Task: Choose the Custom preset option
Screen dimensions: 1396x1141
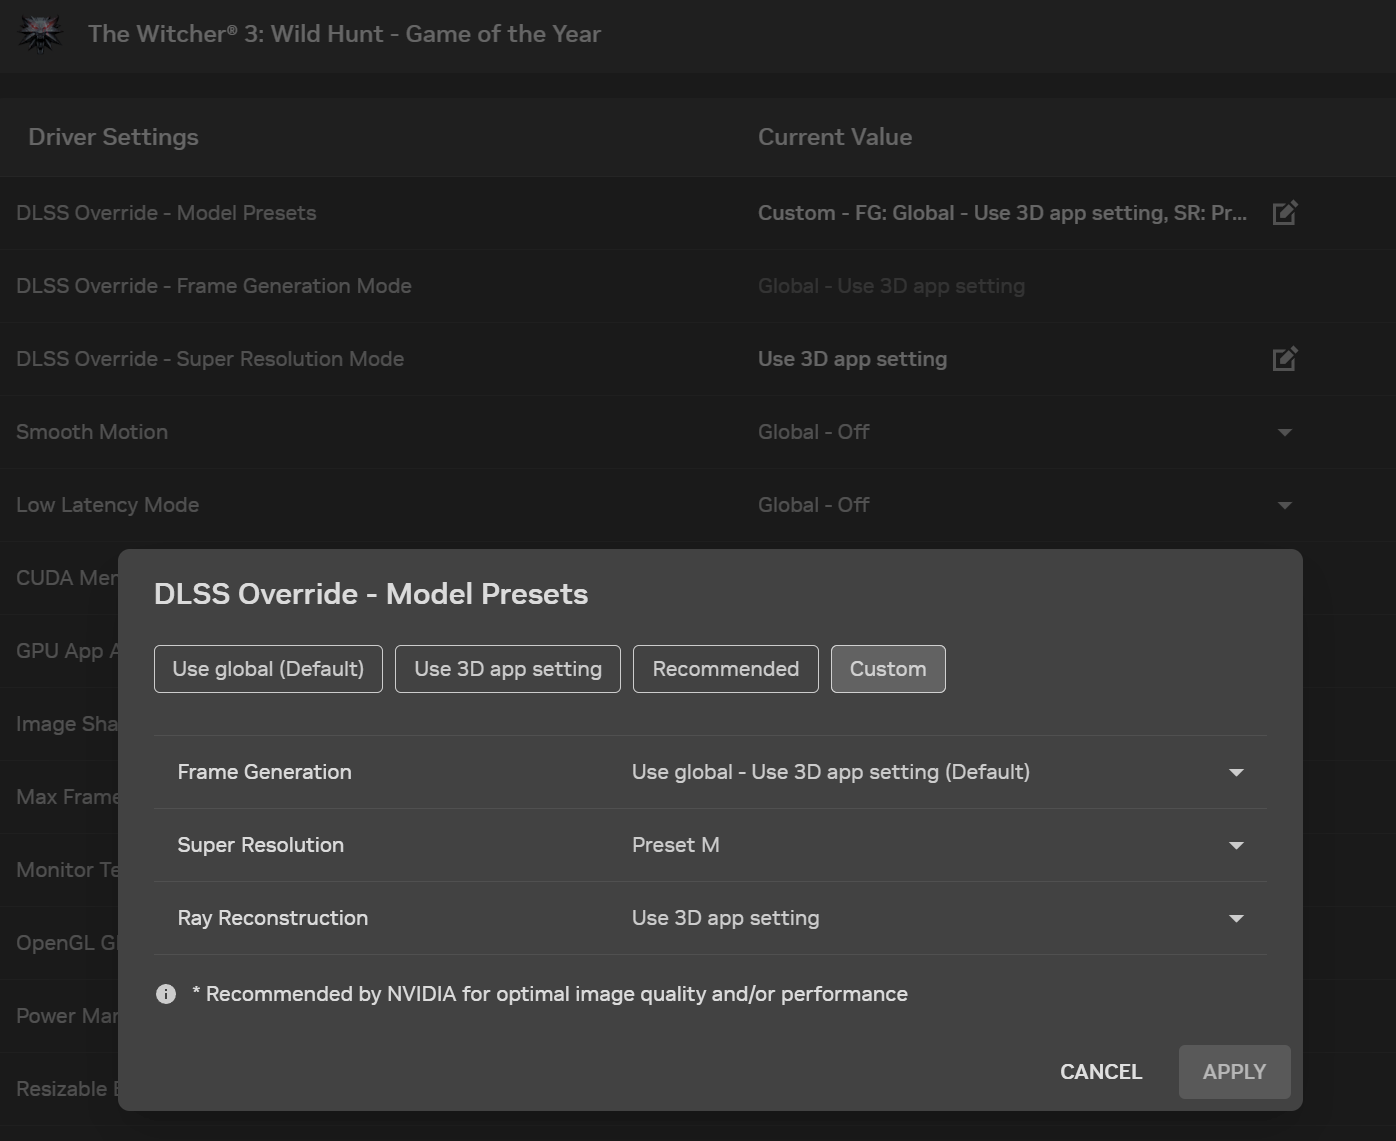Action: pos(888,669)
